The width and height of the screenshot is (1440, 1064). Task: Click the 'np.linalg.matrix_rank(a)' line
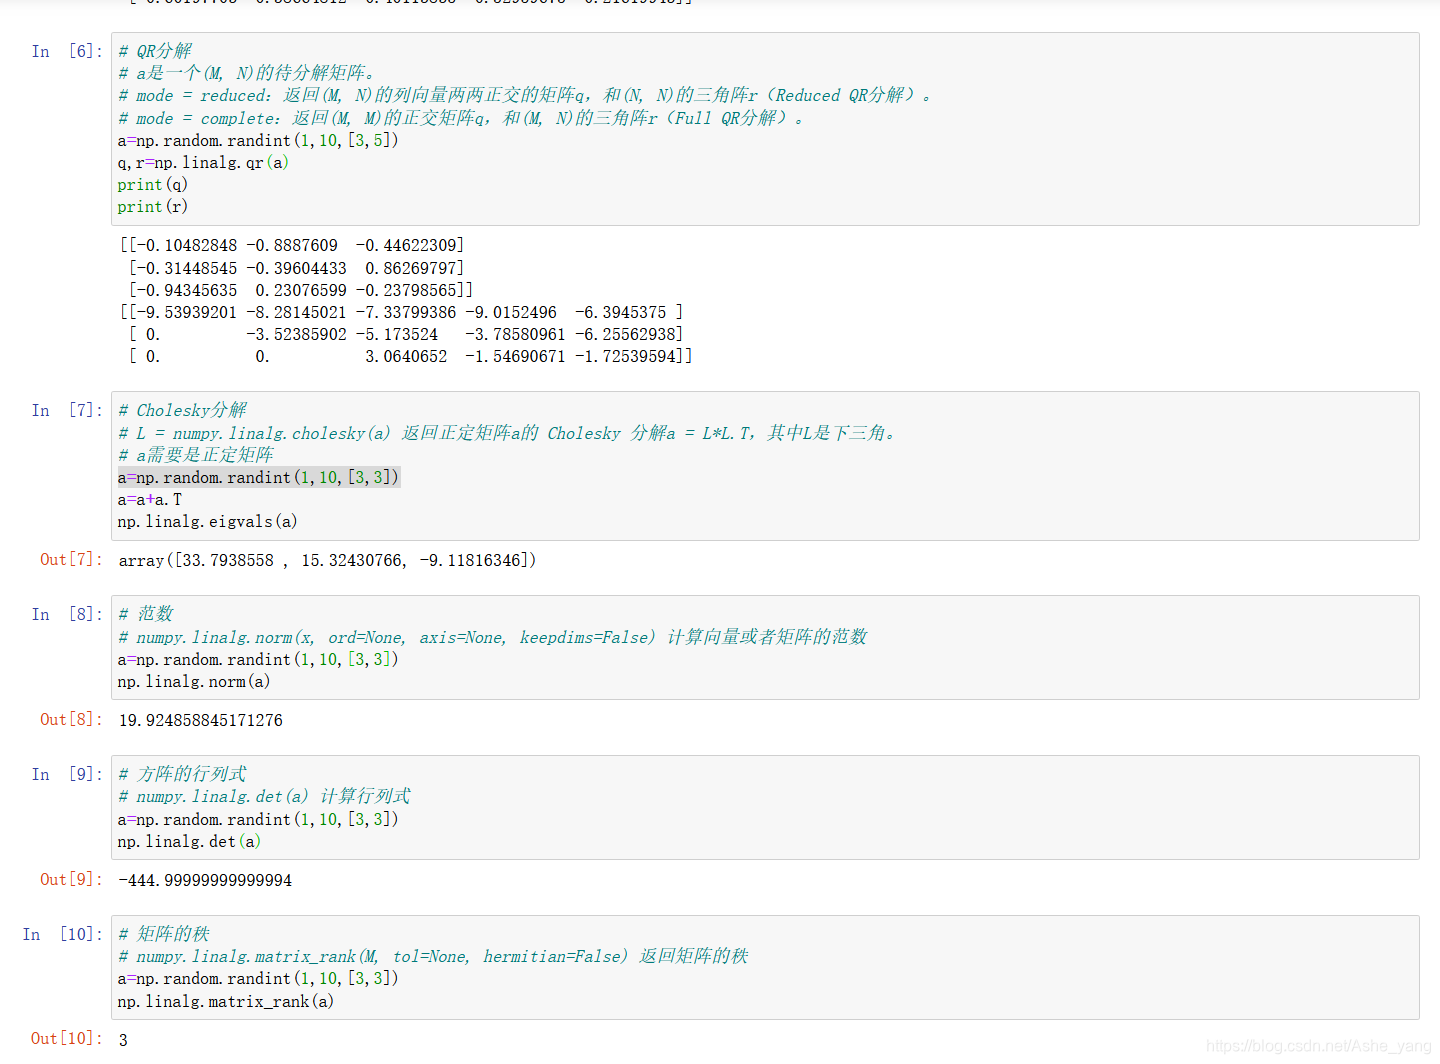(x=226, y=1001)
